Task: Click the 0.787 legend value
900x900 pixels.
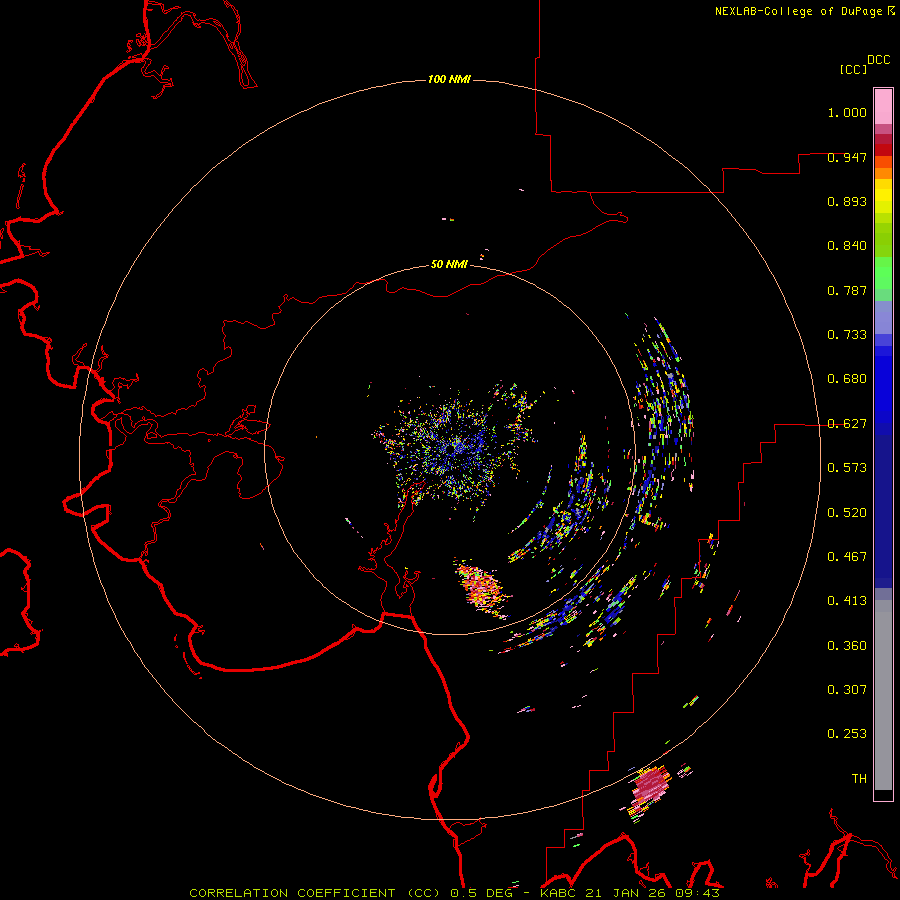Action: (x=847, y=290)
